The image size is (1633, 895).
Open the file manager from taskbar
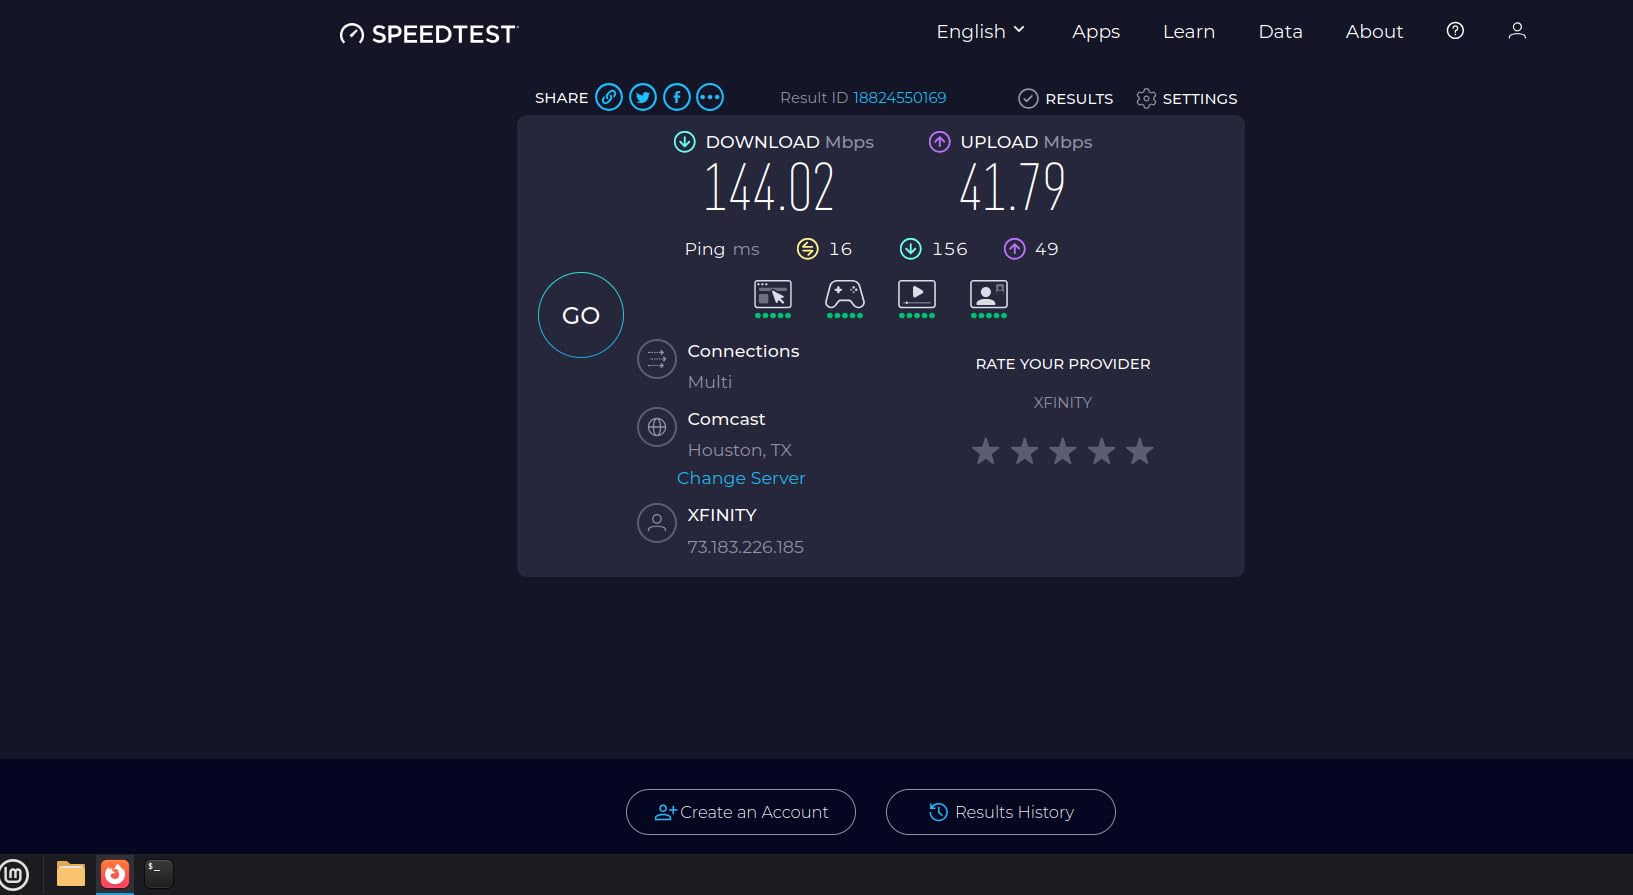click(x=71, y=874)
